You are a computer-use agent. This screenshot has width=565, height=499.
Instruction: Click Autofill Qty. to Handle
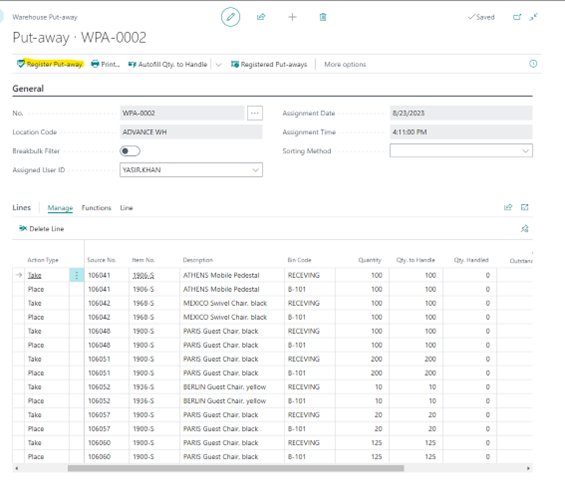(x=168, y=64)
